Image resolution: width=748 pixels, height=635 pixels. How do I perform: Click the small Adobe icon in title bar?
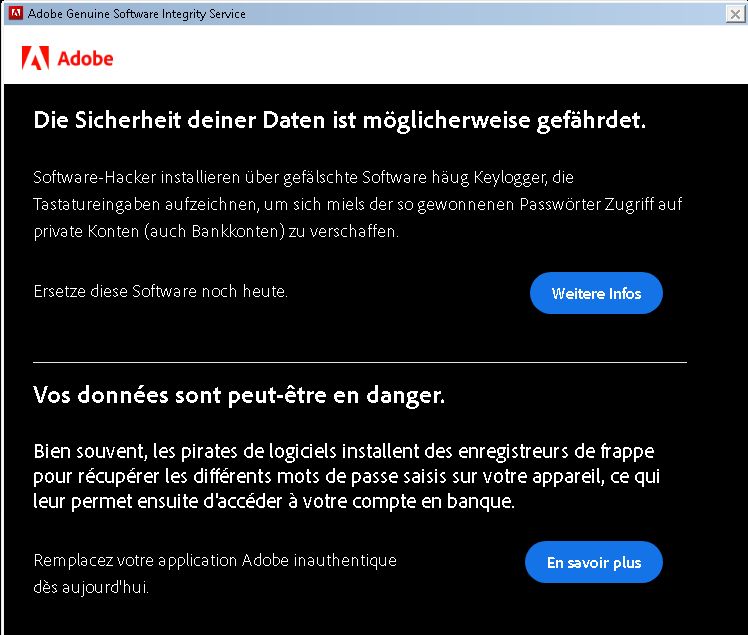click(16, 13)
